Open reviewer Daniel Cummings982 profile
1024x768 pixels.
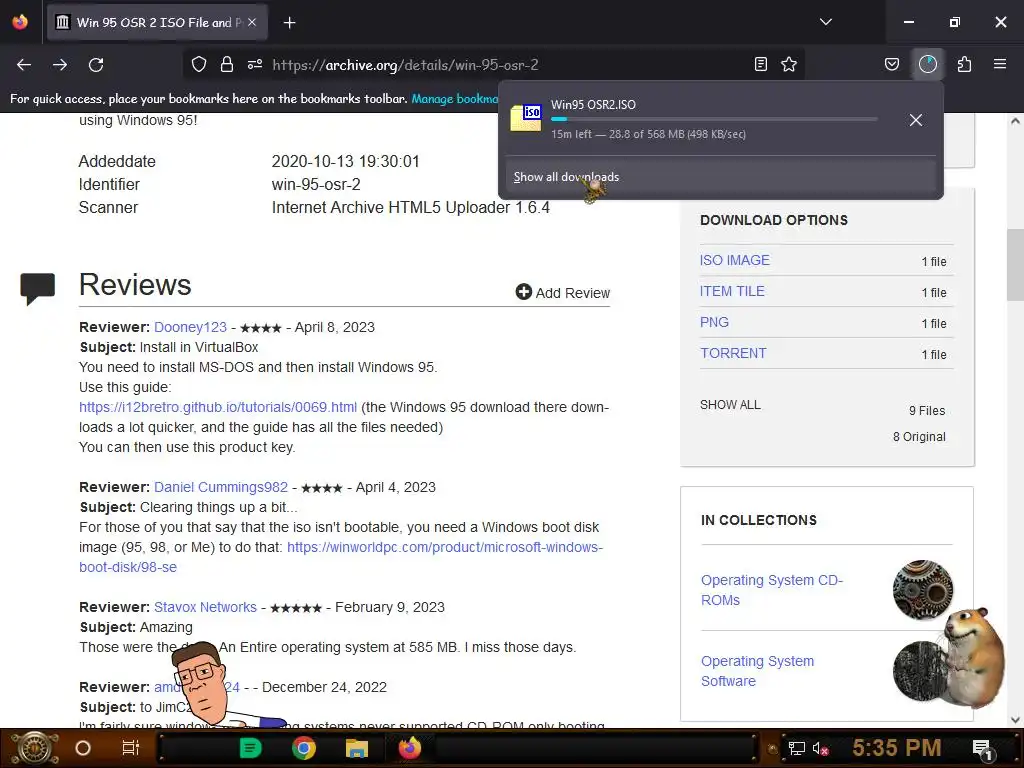(221, 487)
